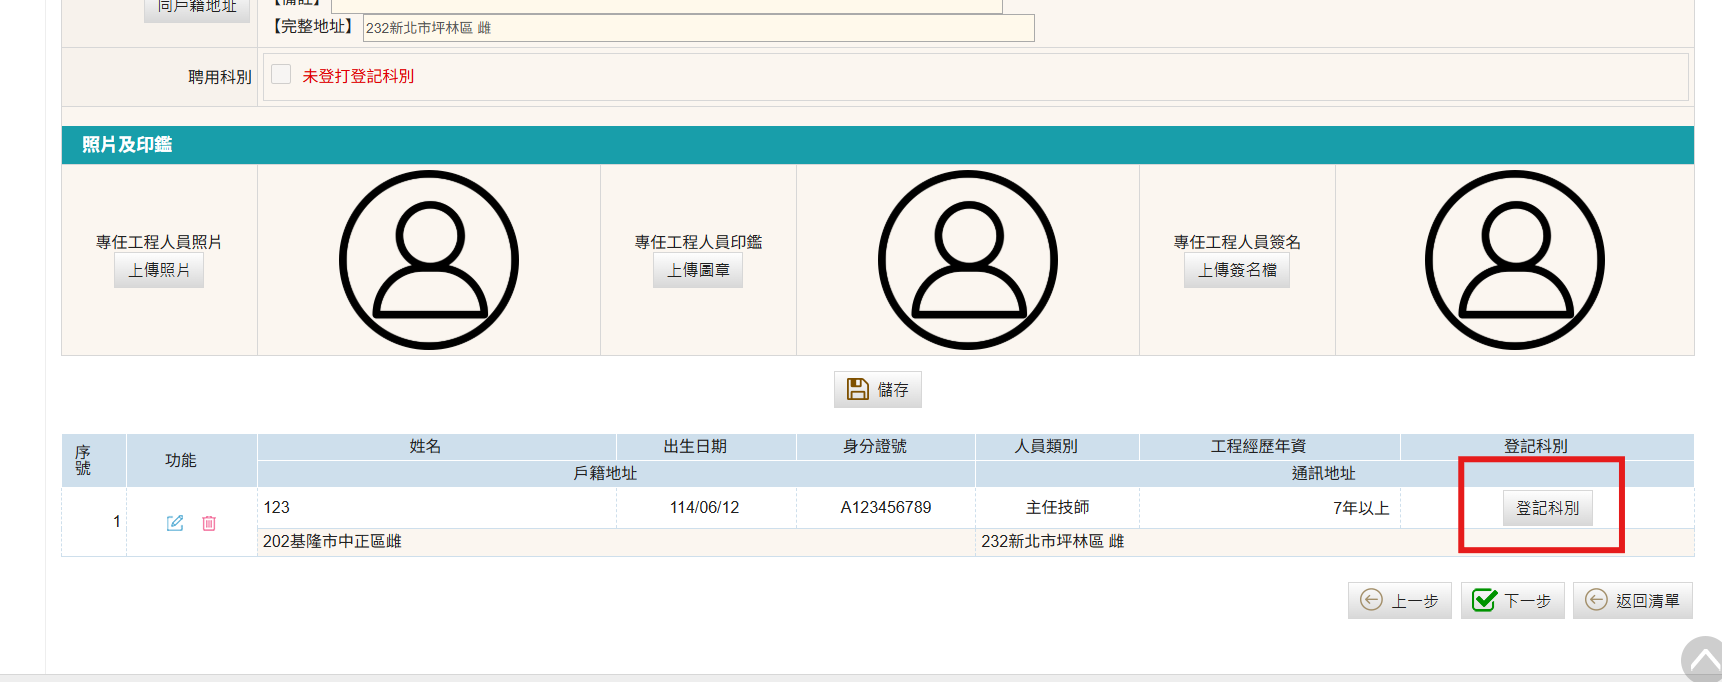This screenshot has width=1722, height=682.
Task: Click the 登記科別 column header
Action: tap(1535, 446)
